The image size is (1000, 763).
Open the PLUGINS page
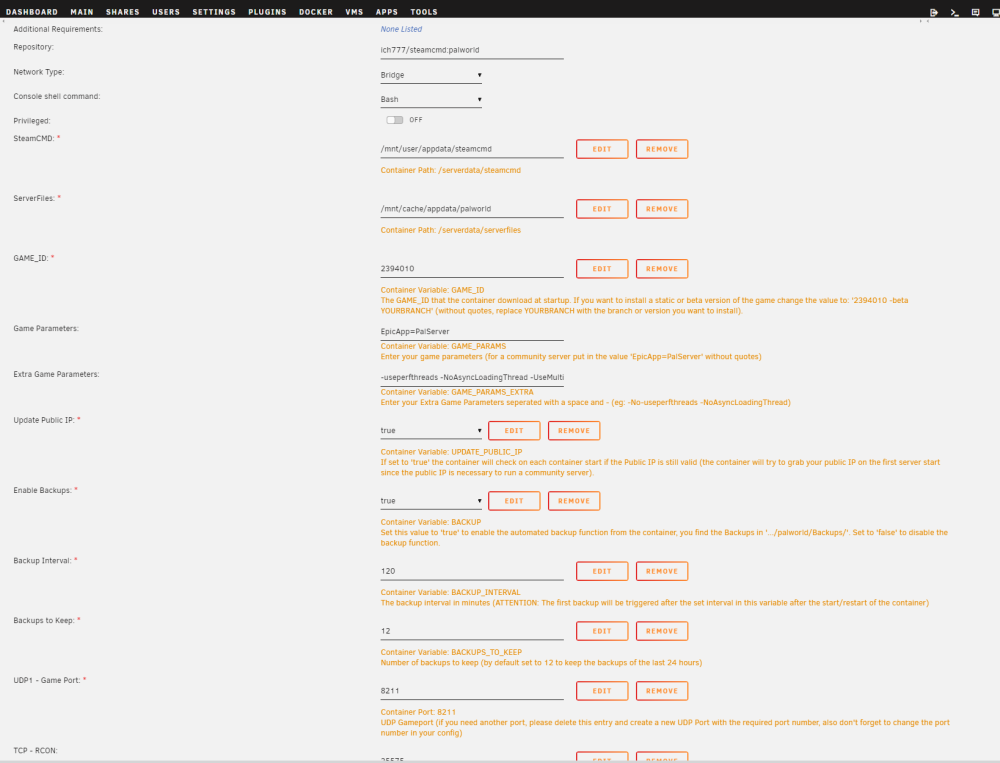coord(267,12)
